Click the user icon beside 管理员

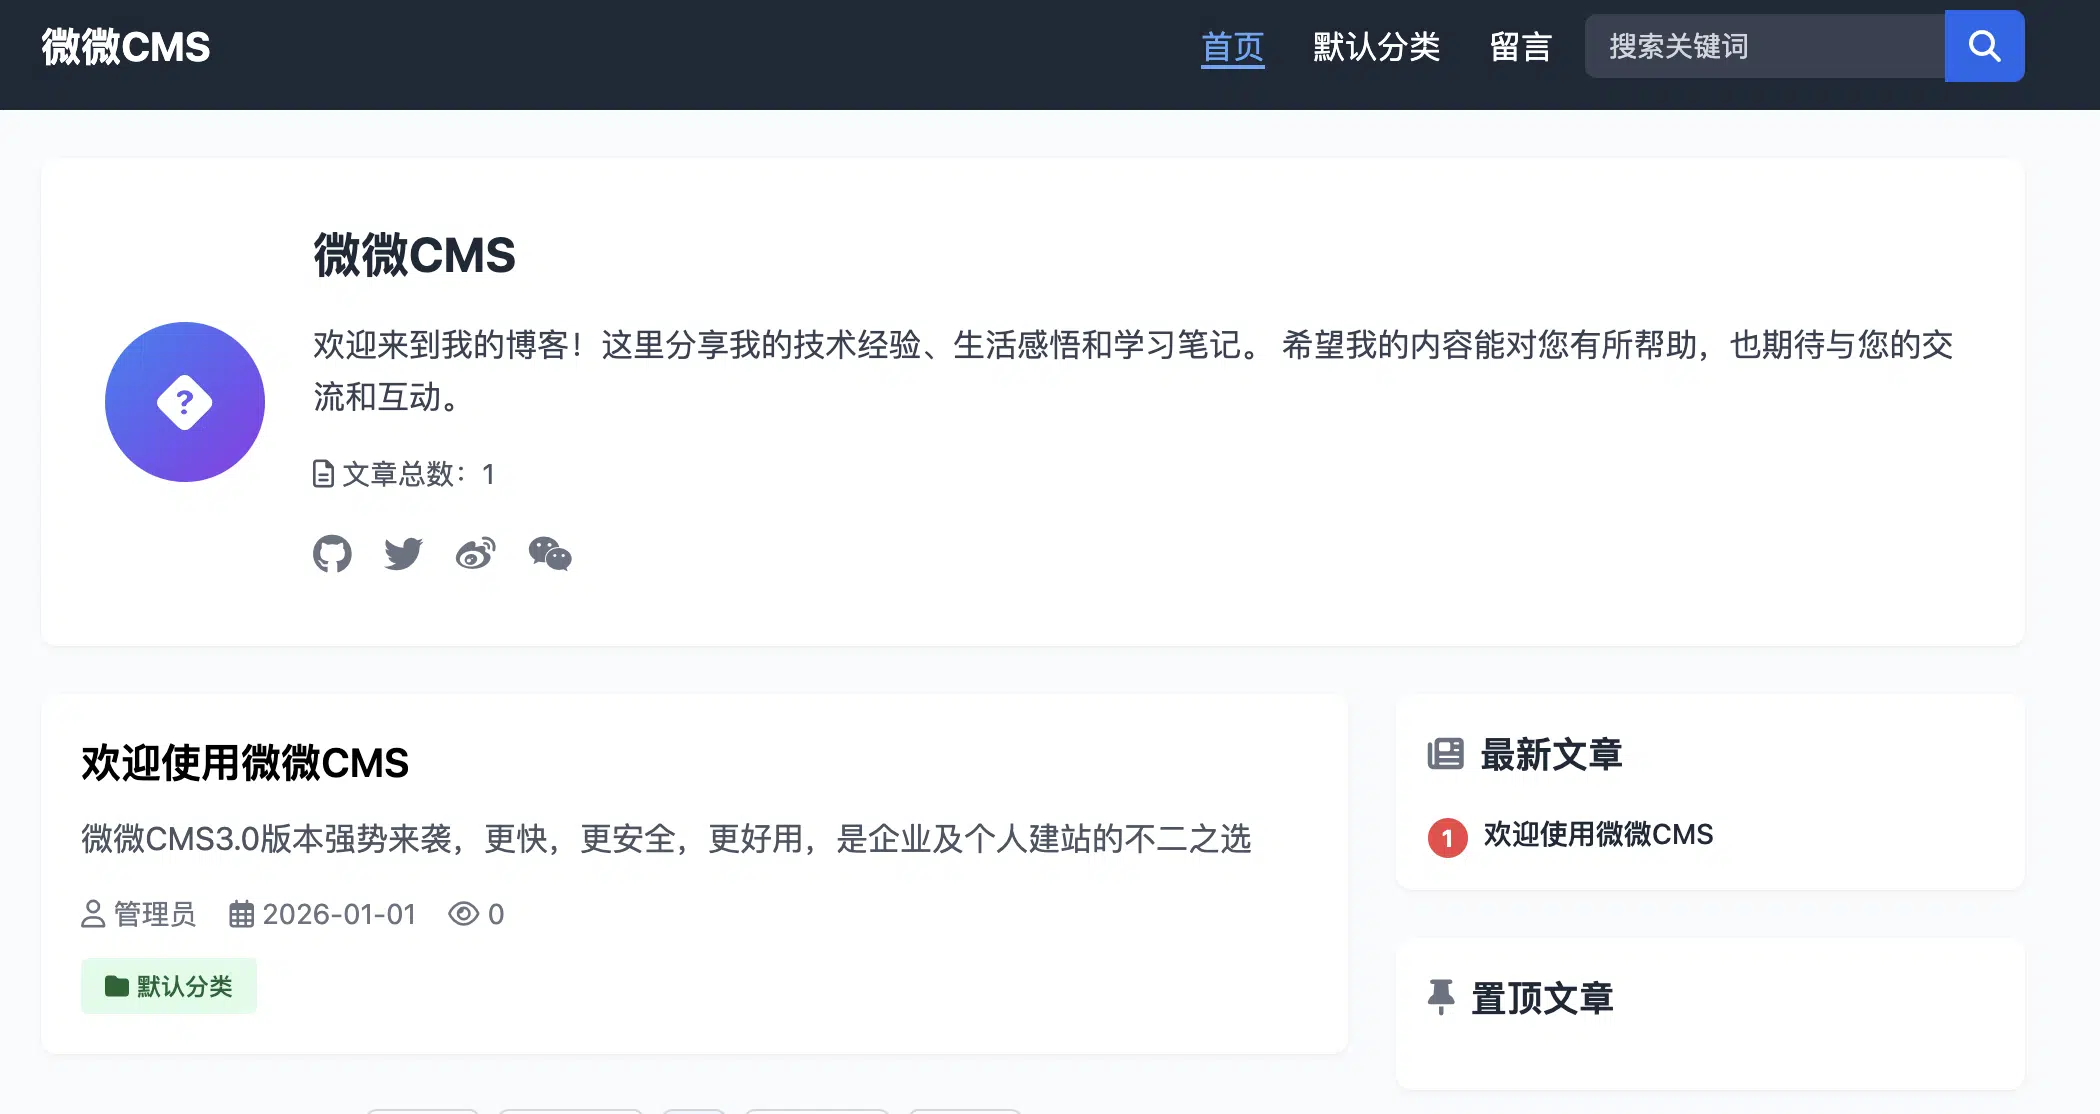coord(91,913)
